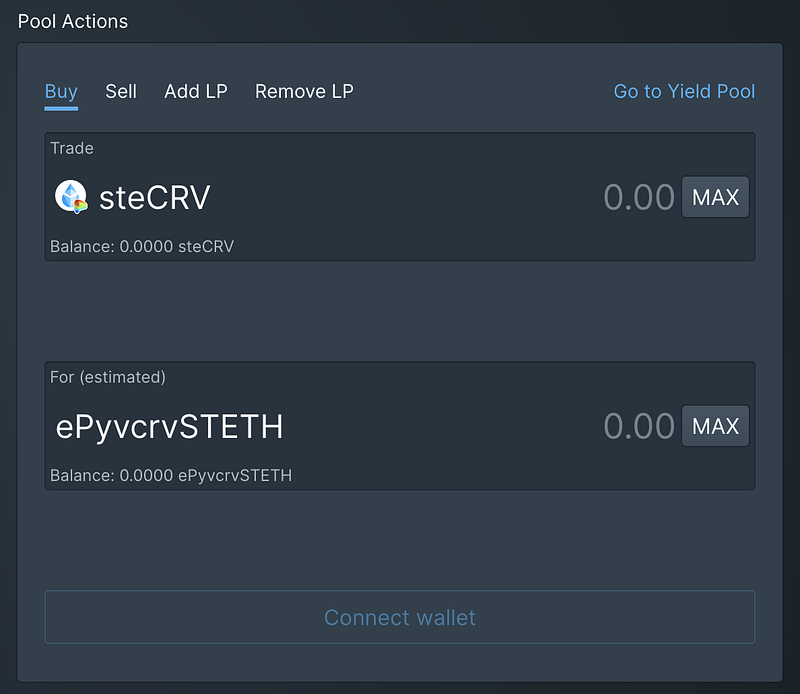Viewport: 800px width, 694px height.
Task: Click MAX in the Trade steCRV box
Action: [x=715, y=197]
